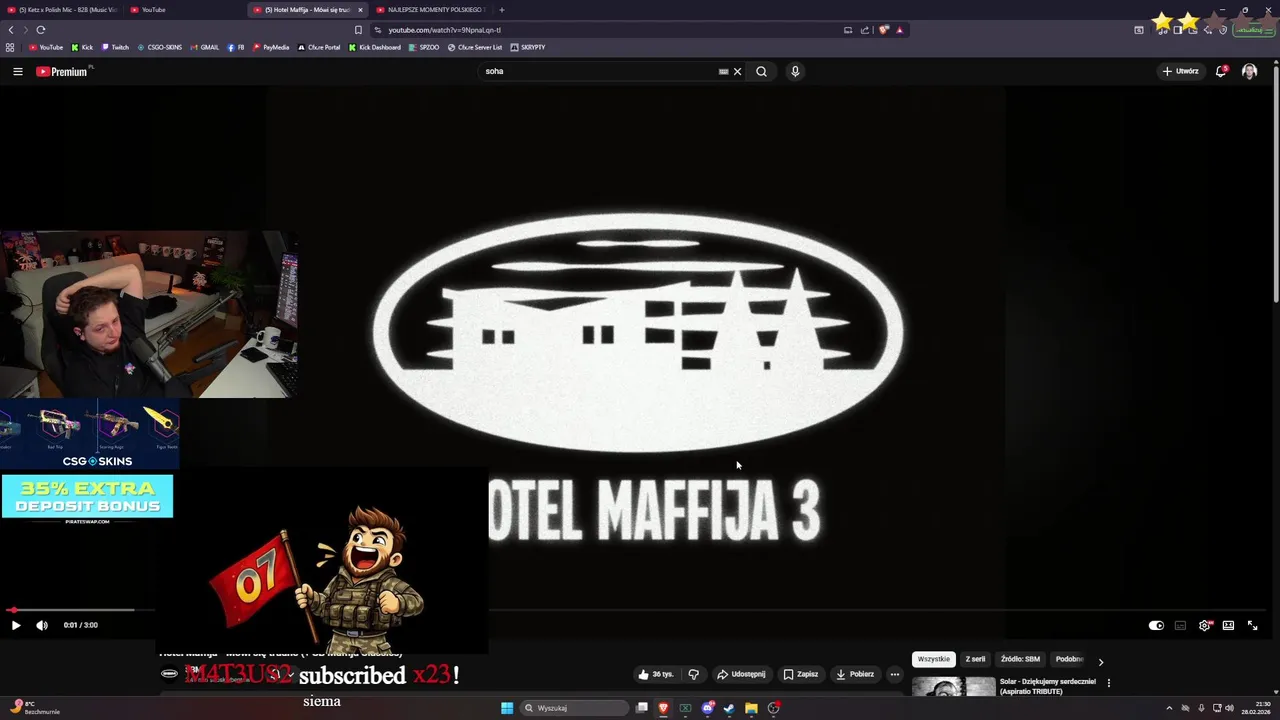Click the Udostępnij share button
This screenshot has width=1280, height=720.
(741, 674)
